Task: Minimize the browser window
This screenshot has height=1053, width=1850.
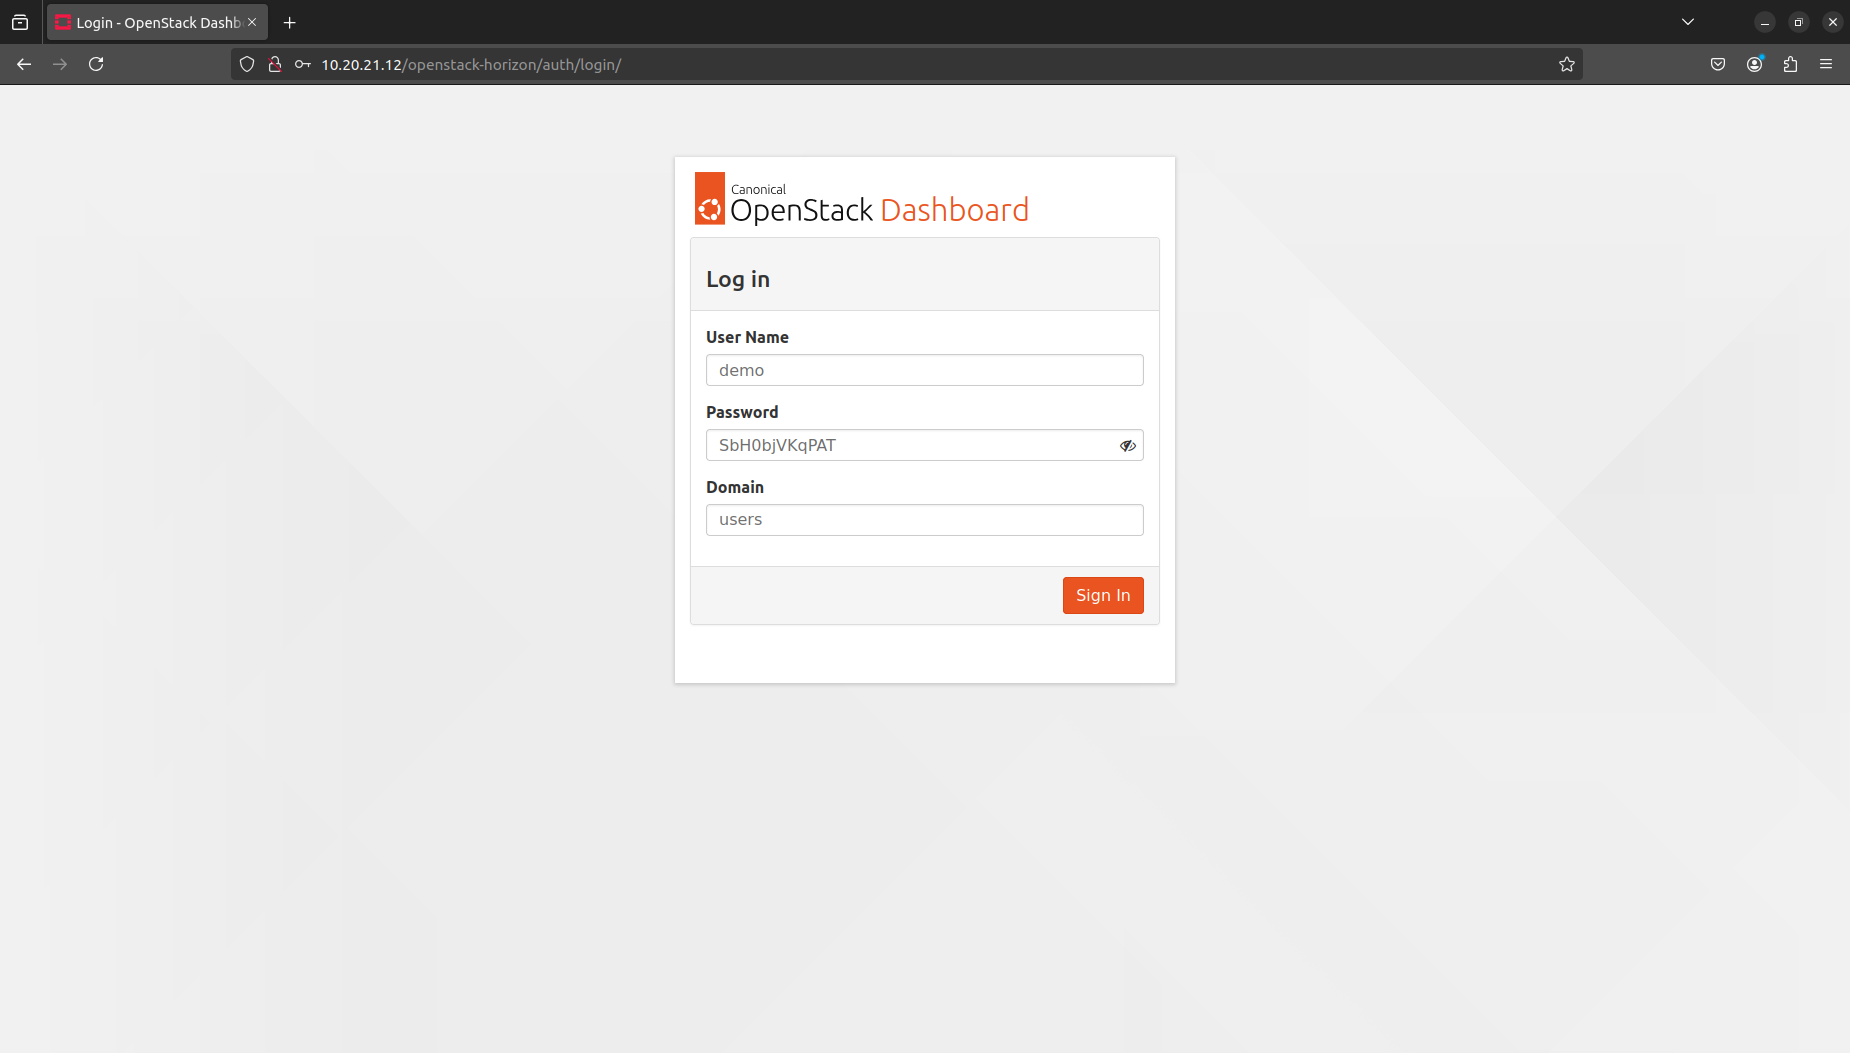Action: pyautogui.click(x=1765, y=22)
